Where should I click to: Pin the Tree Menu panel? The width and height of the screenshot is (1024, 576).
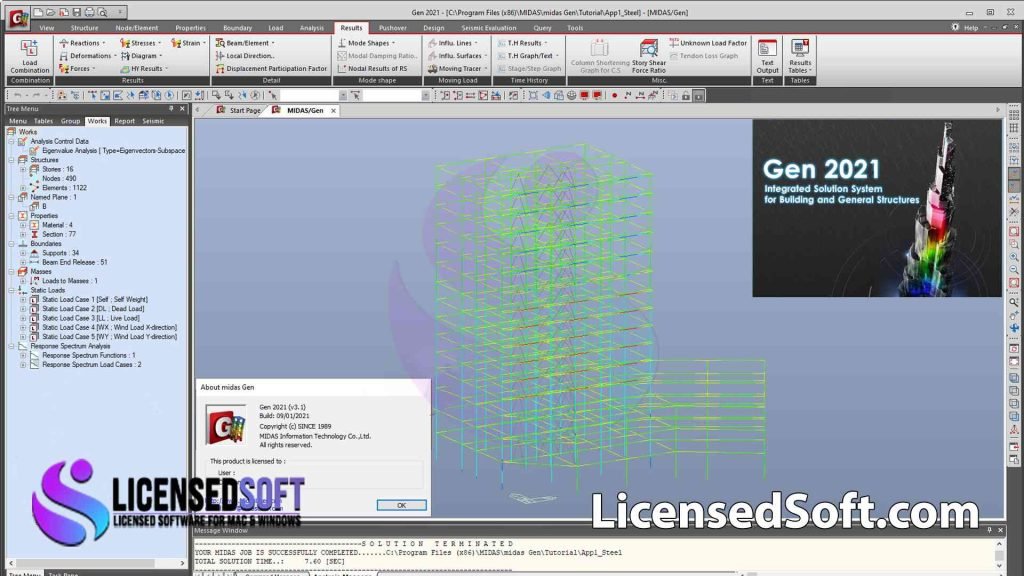[172, 109]
